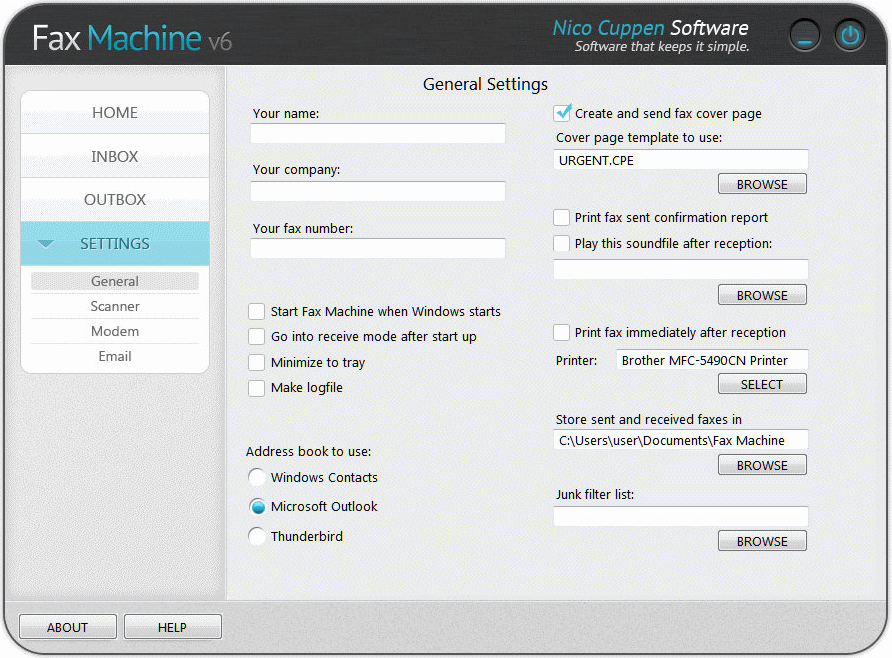The height and width of the screenshot is (658, 892).
Task: Choose Thunderbird as address book
Action: tap(257, 537)
